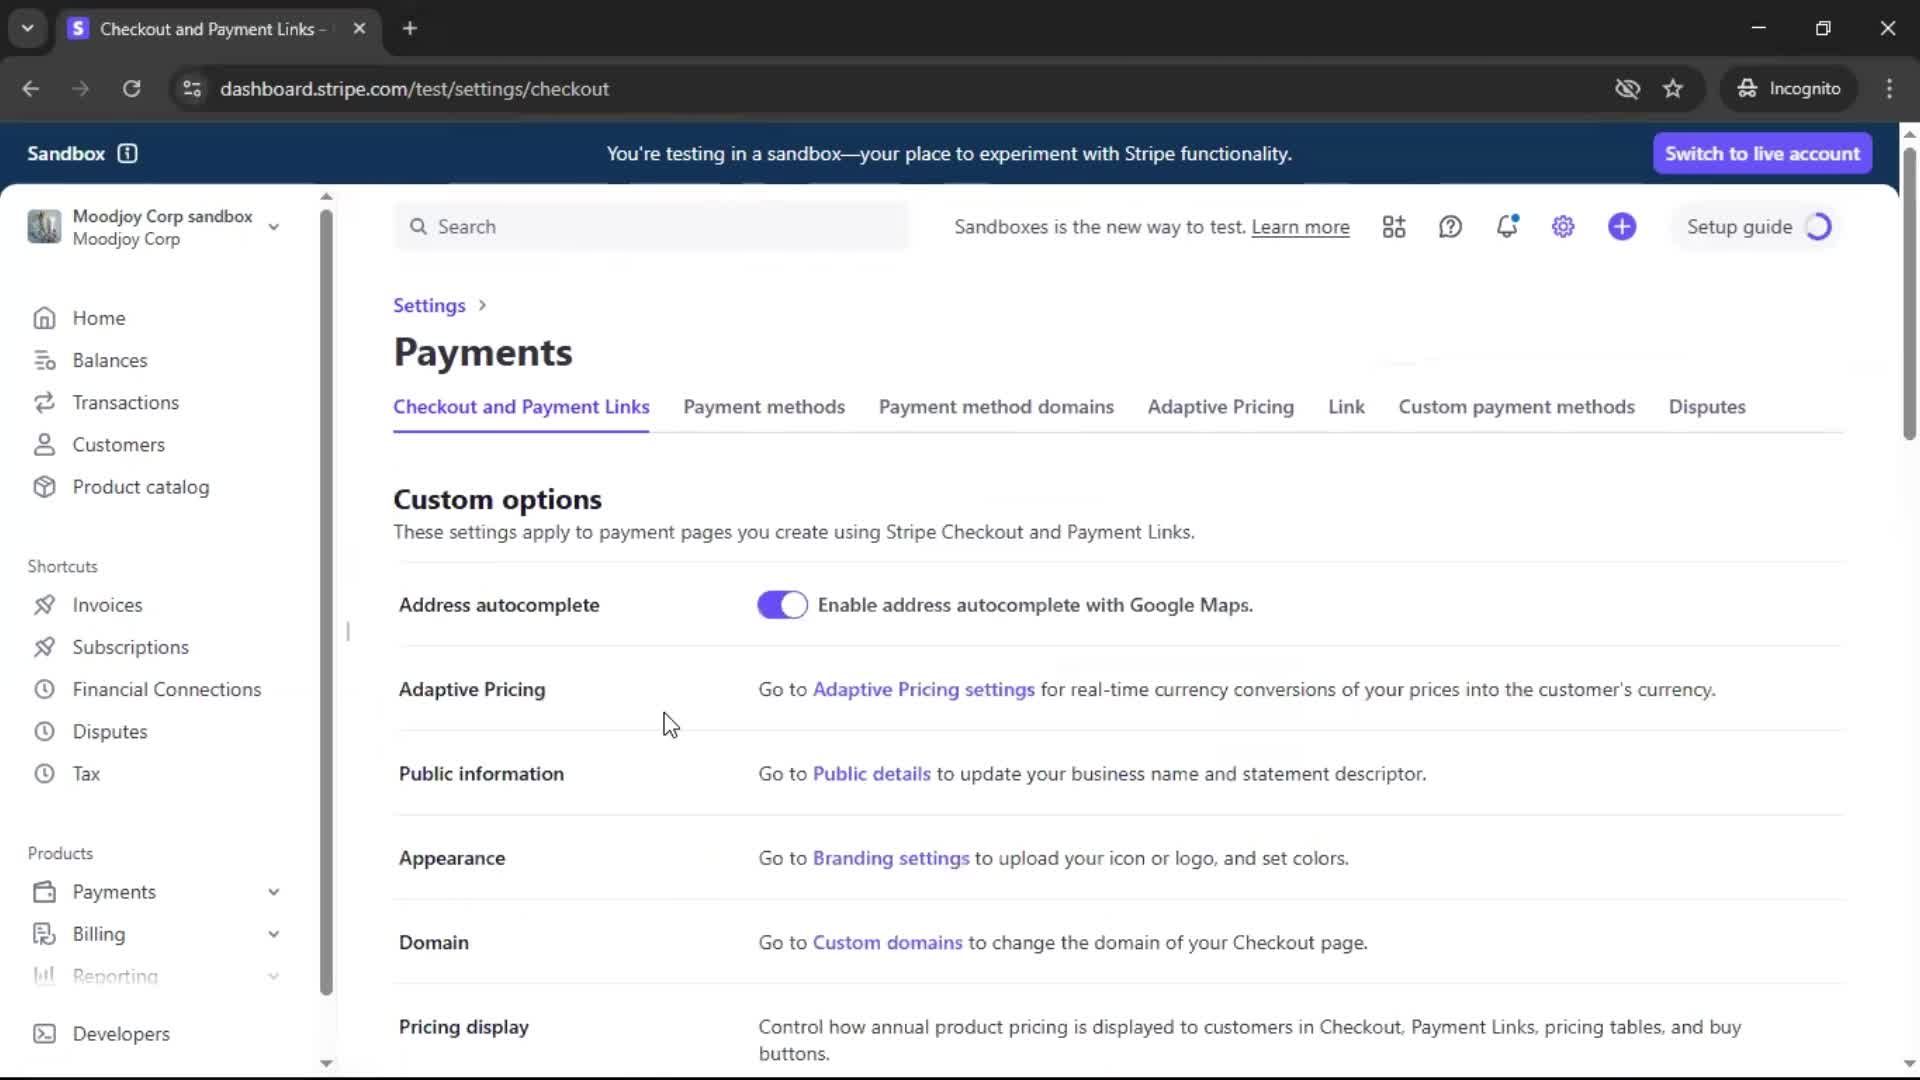Open the Stripe apps grid icon
This screenshot has height=1080, width=1920.
point(1394,227)
